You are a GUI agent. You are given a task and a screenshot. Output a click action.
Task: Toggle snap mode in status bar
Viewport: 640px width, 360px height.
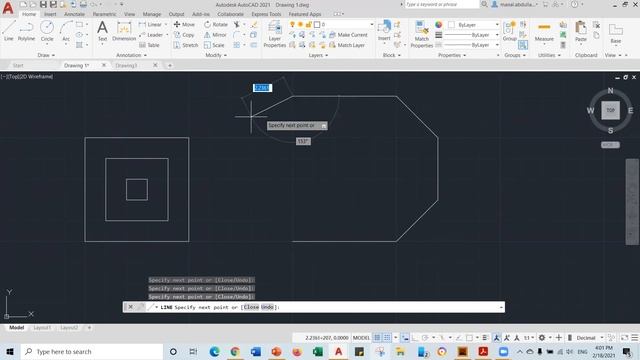point(387,338)
